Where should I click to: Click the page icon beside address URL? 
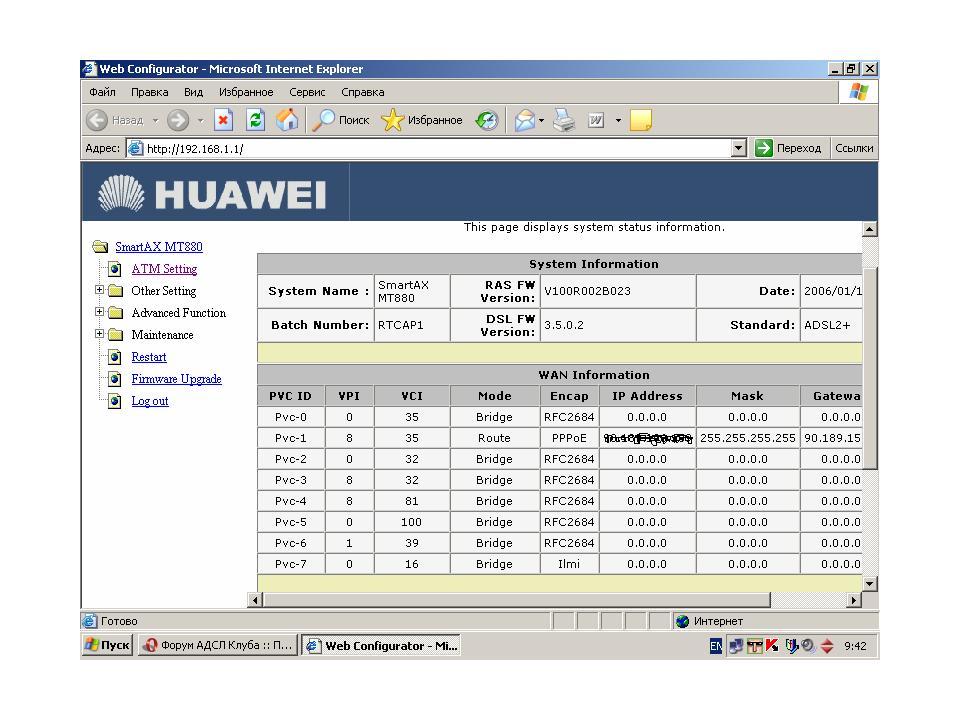coord(135,148)
